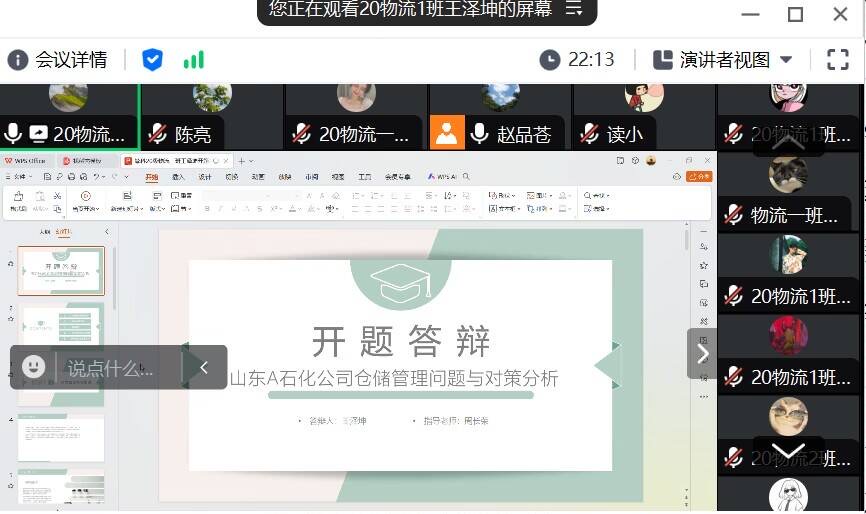The image size is (866, 514).
Task: Collapse chat bar with left chevron
Action: (204, 367)
